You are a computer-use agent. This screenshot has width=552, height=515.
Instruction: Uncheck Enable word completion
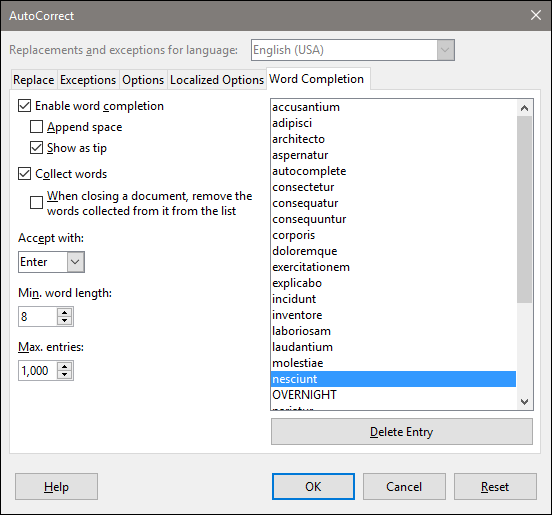(x=24, y=106)
